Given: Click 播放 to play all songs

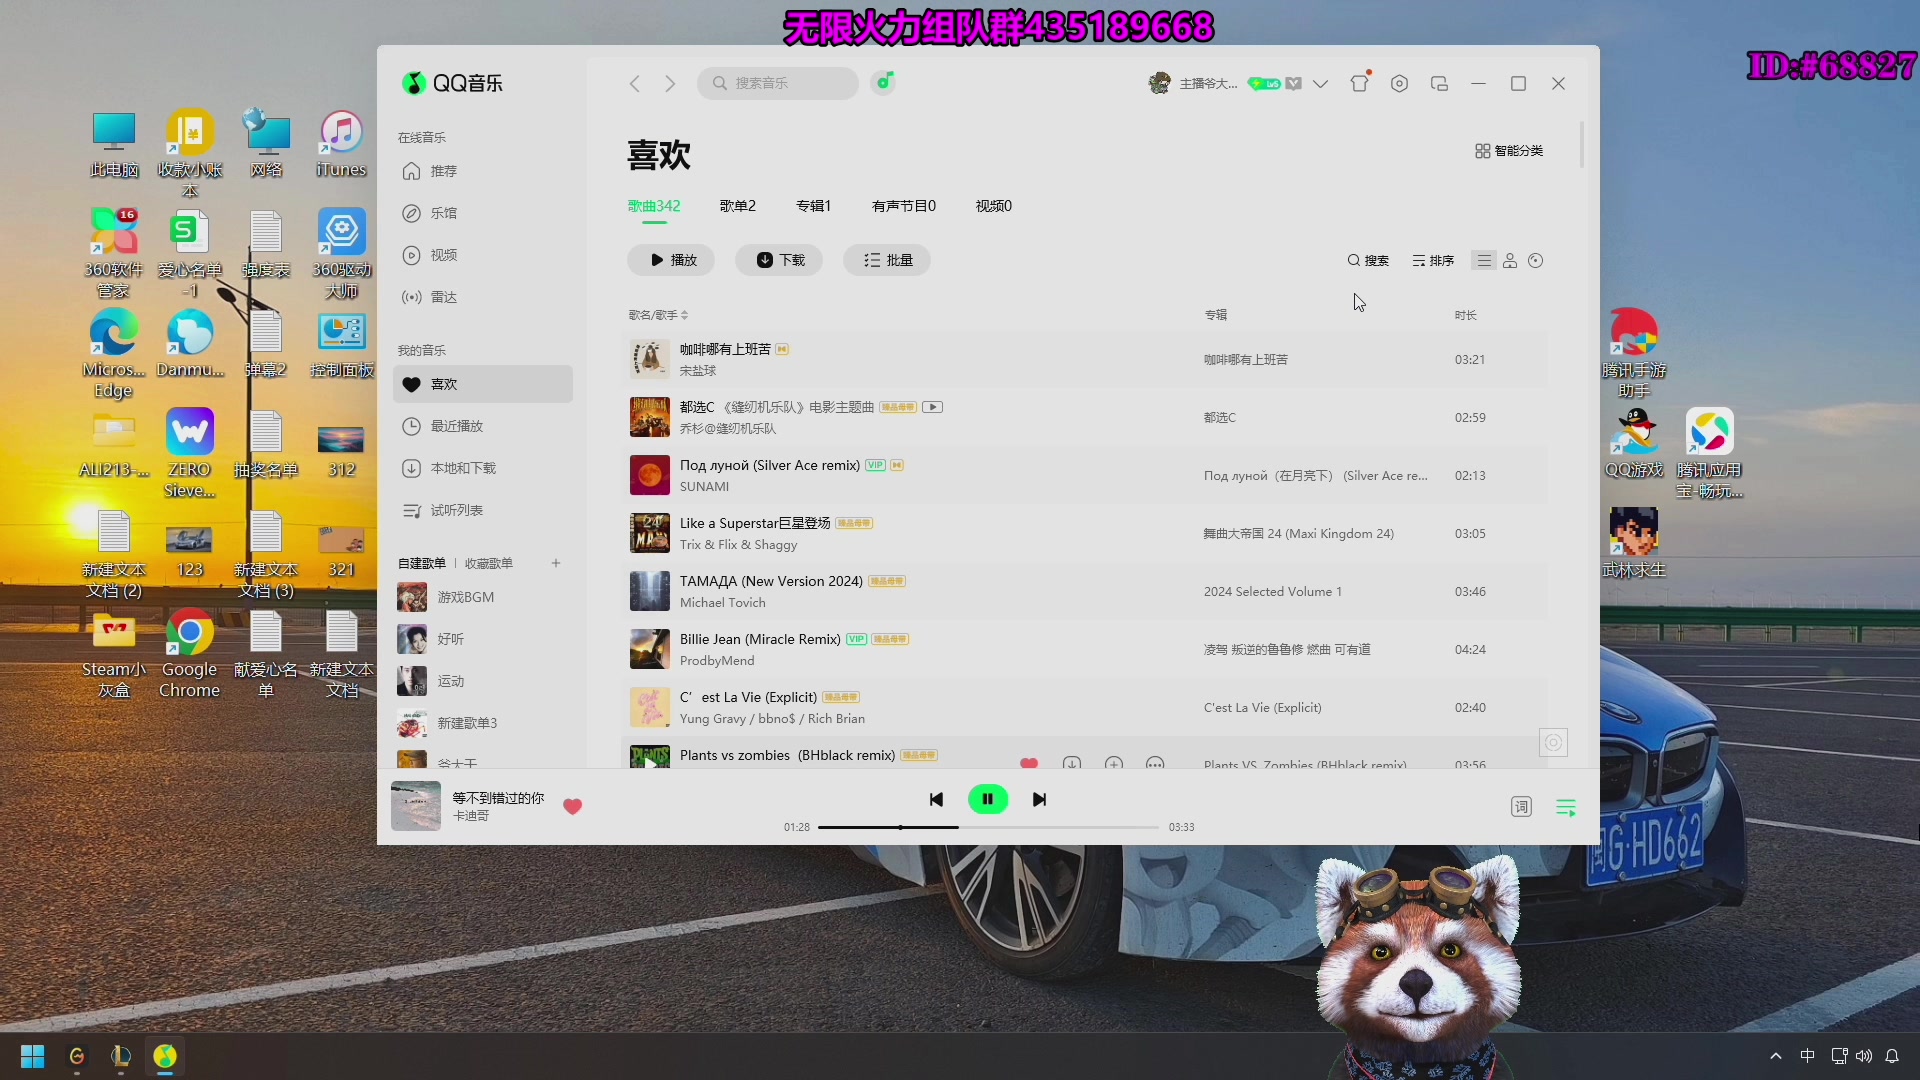Looking at the screenshot, I should click(671, 260).
